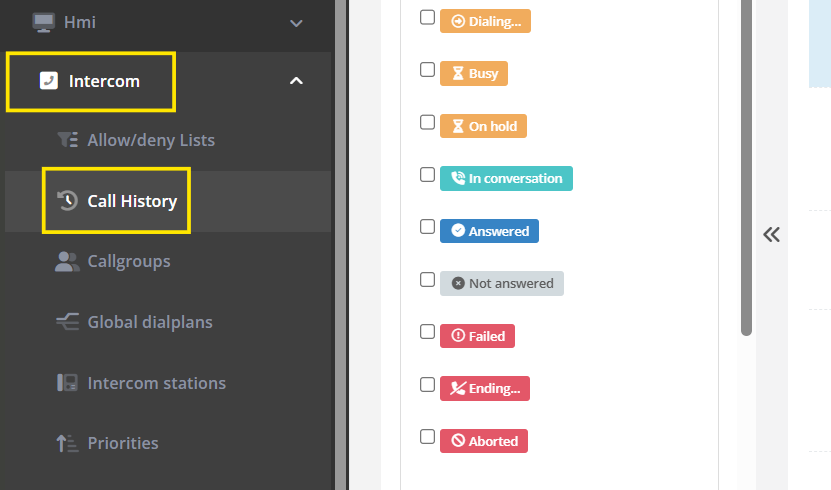Click the Intercom phone icon
Viewport: 831px width, 490px height.
[x=48, y=81]
